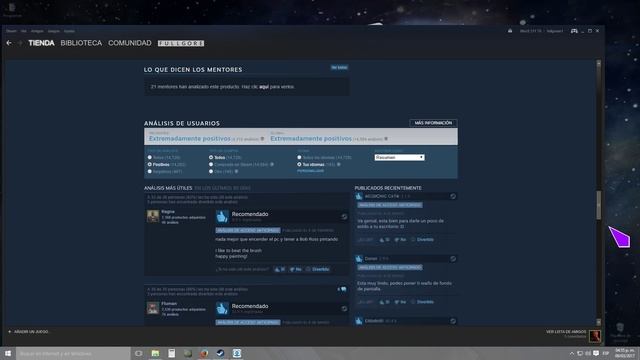
Task: Click the 'aquí' link in mentors text
Action: pos(264,87)
